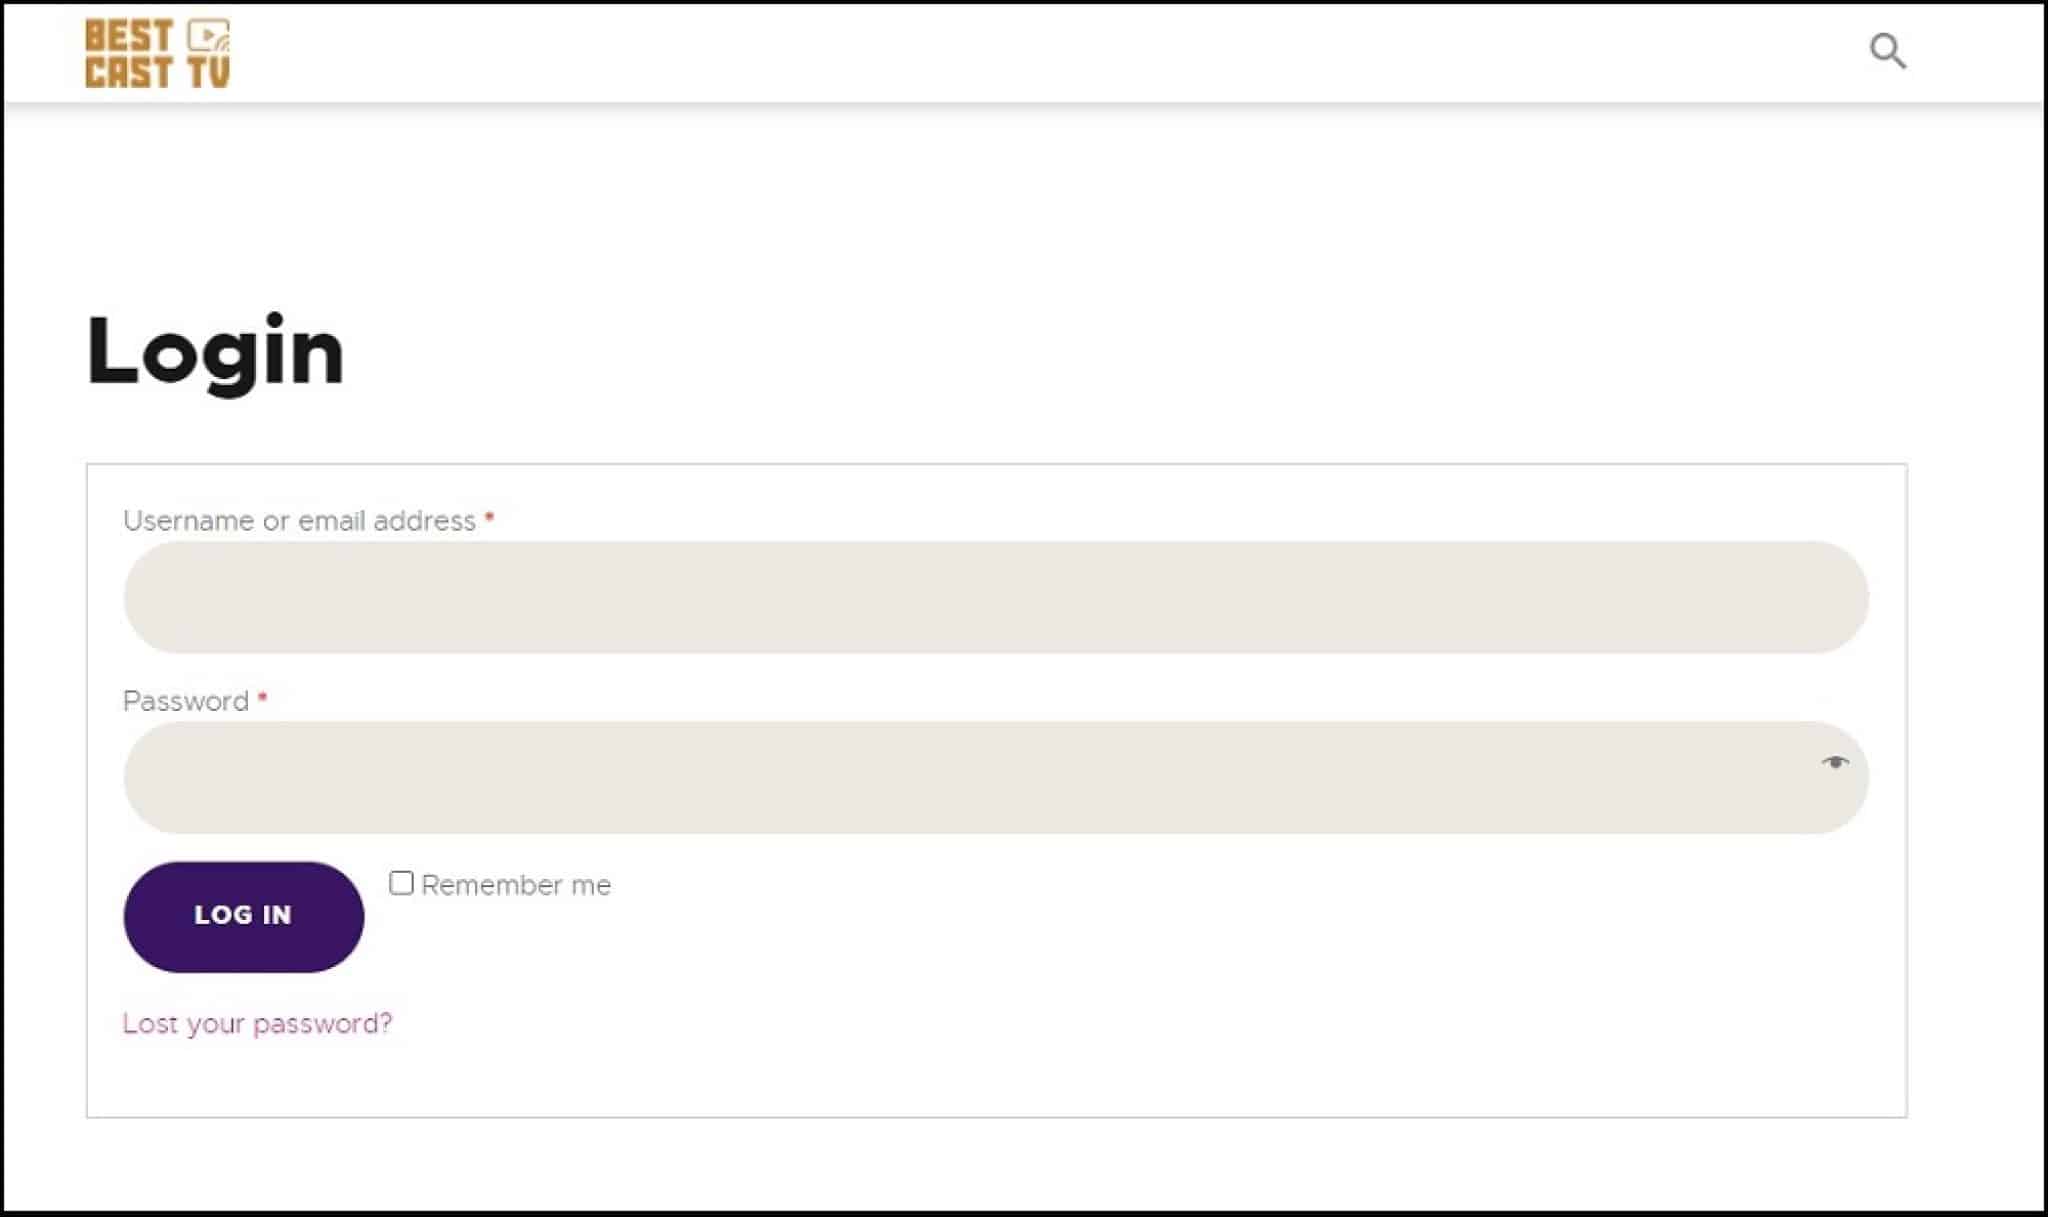
Task: Click the word BEST in the logo
Action: point(129,36)
